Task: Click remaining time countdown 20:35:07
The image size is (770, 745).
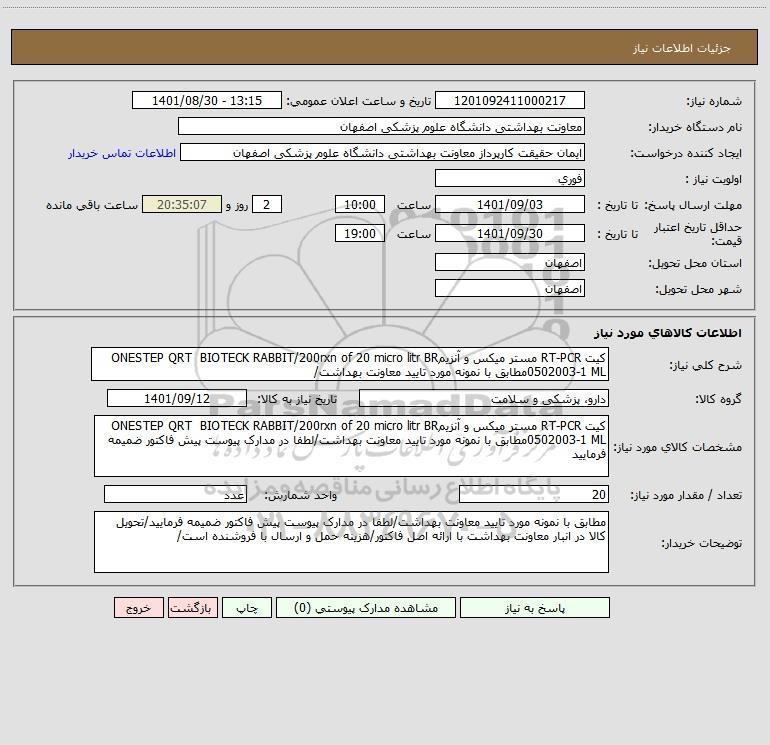Action: 182,204
